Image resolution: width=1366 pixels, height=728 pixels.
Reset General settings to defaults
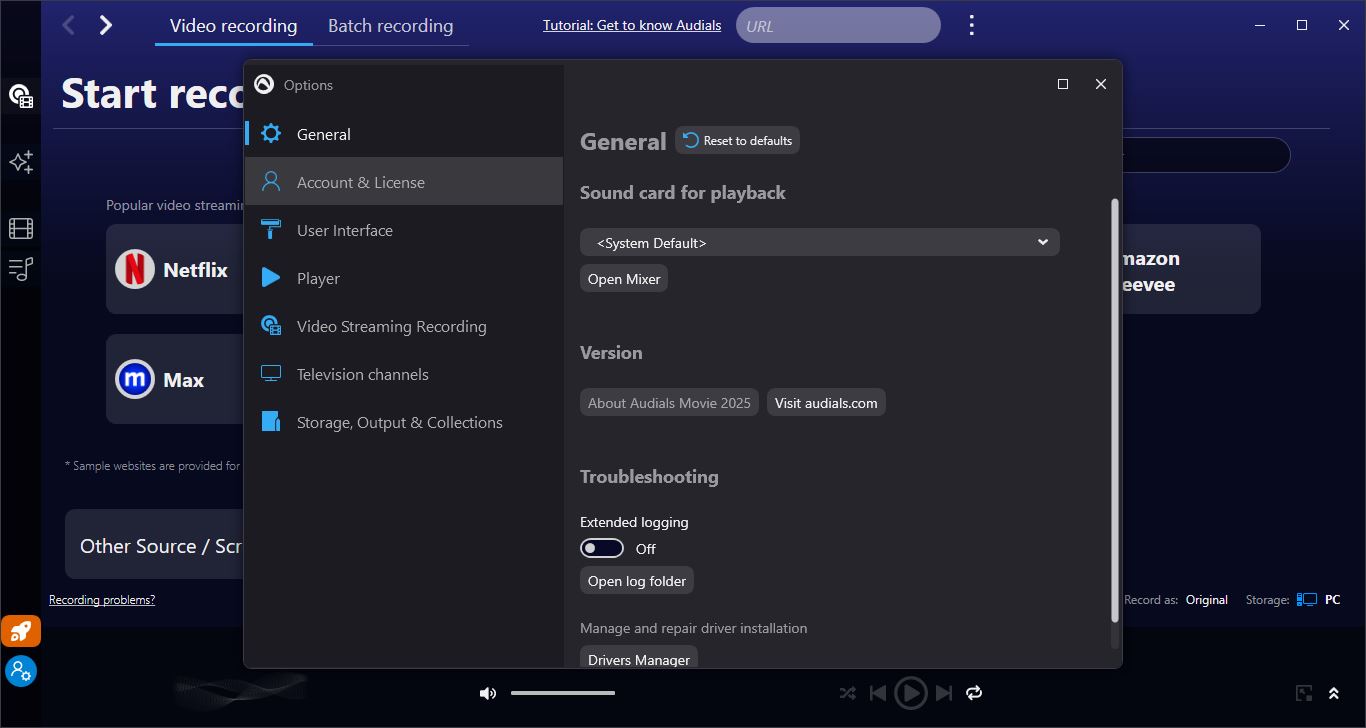tap(738, 141)
